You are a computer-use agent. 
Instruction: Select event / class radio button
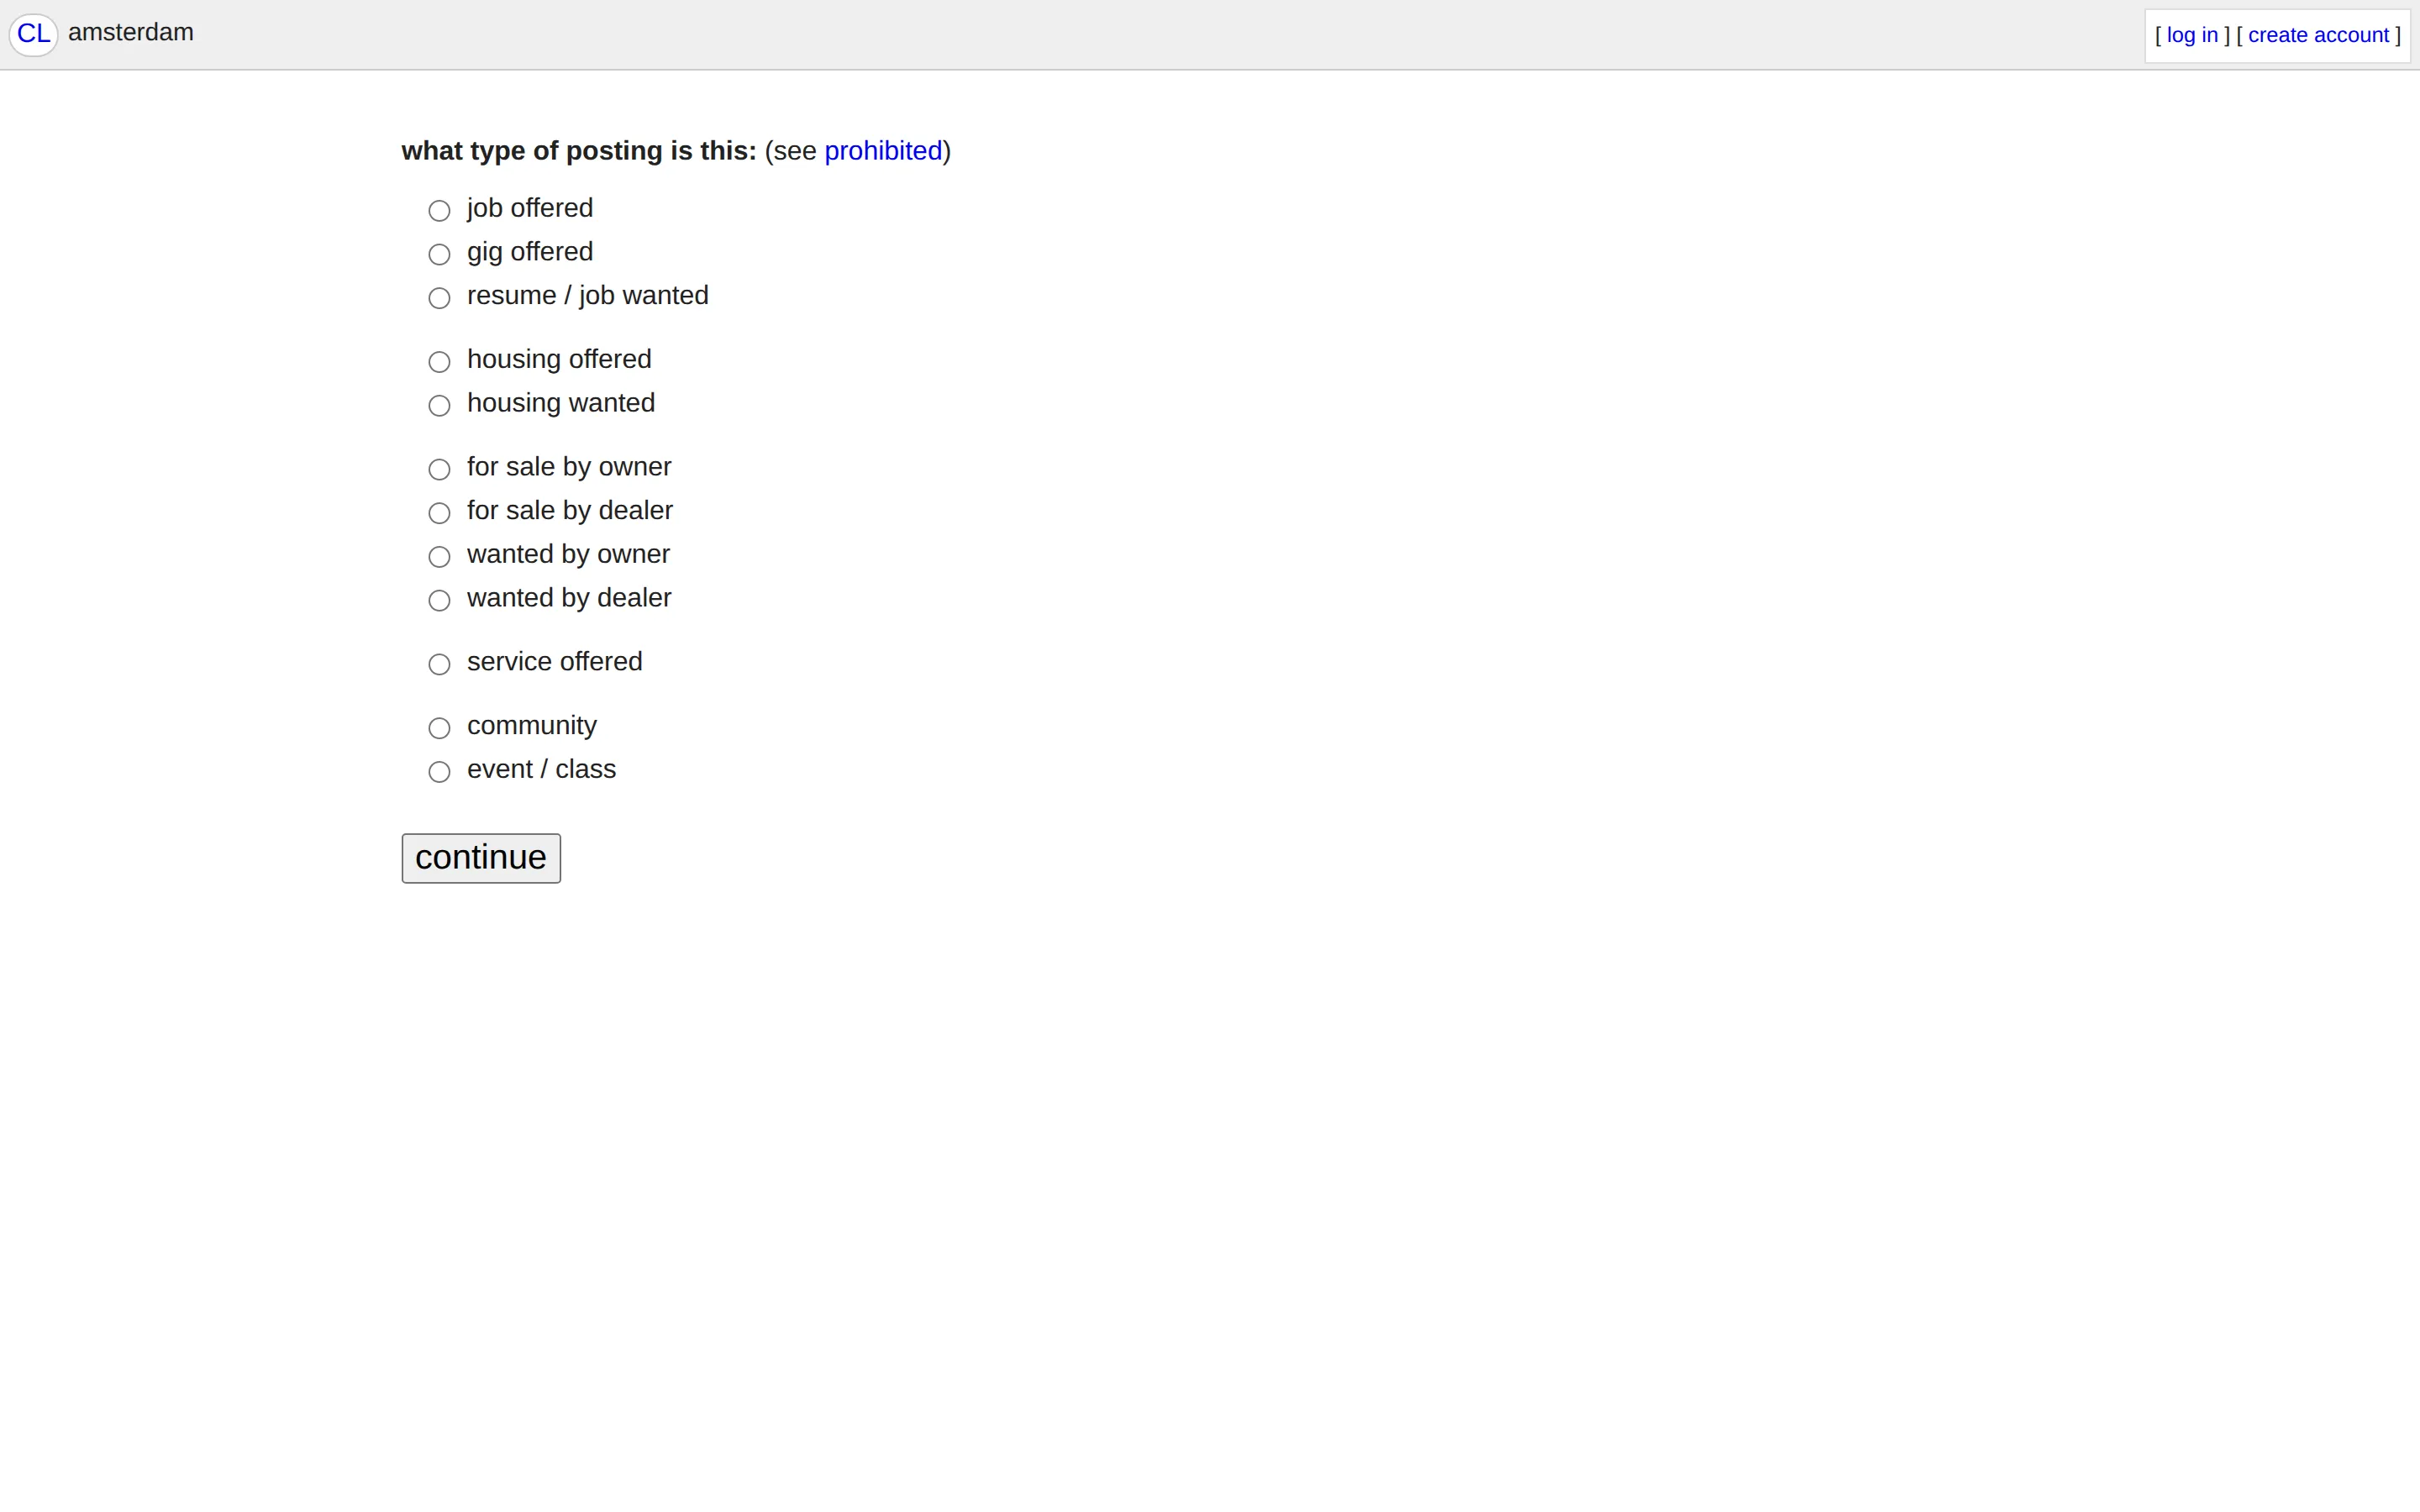coord(439,771)
